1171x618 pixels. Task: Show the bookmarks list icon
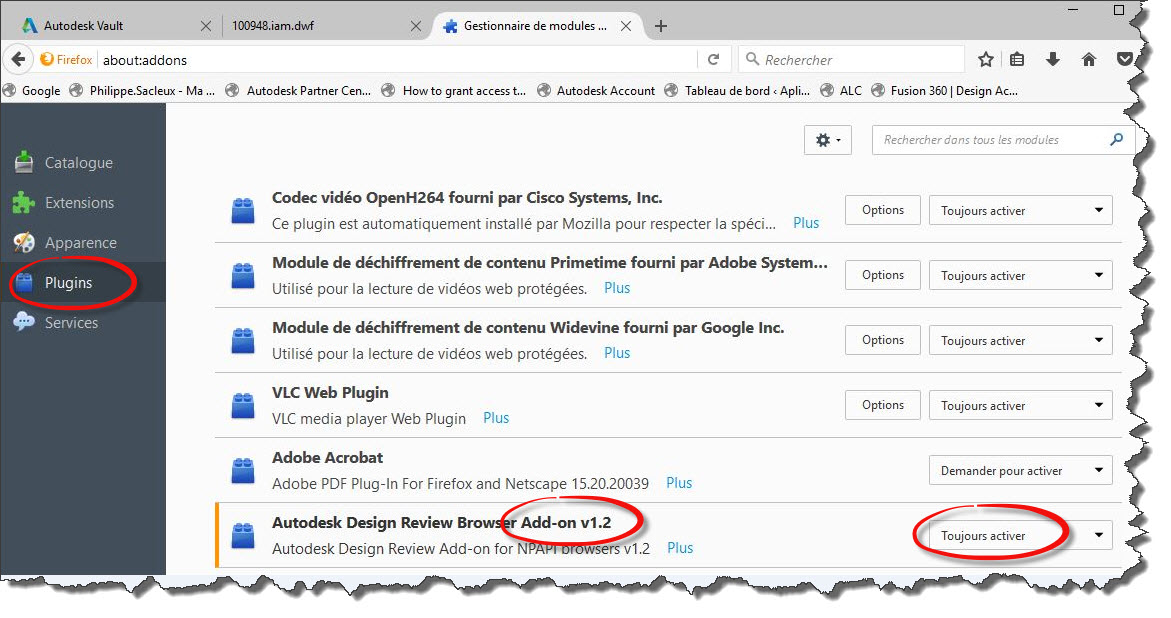tap(1017, 60)
